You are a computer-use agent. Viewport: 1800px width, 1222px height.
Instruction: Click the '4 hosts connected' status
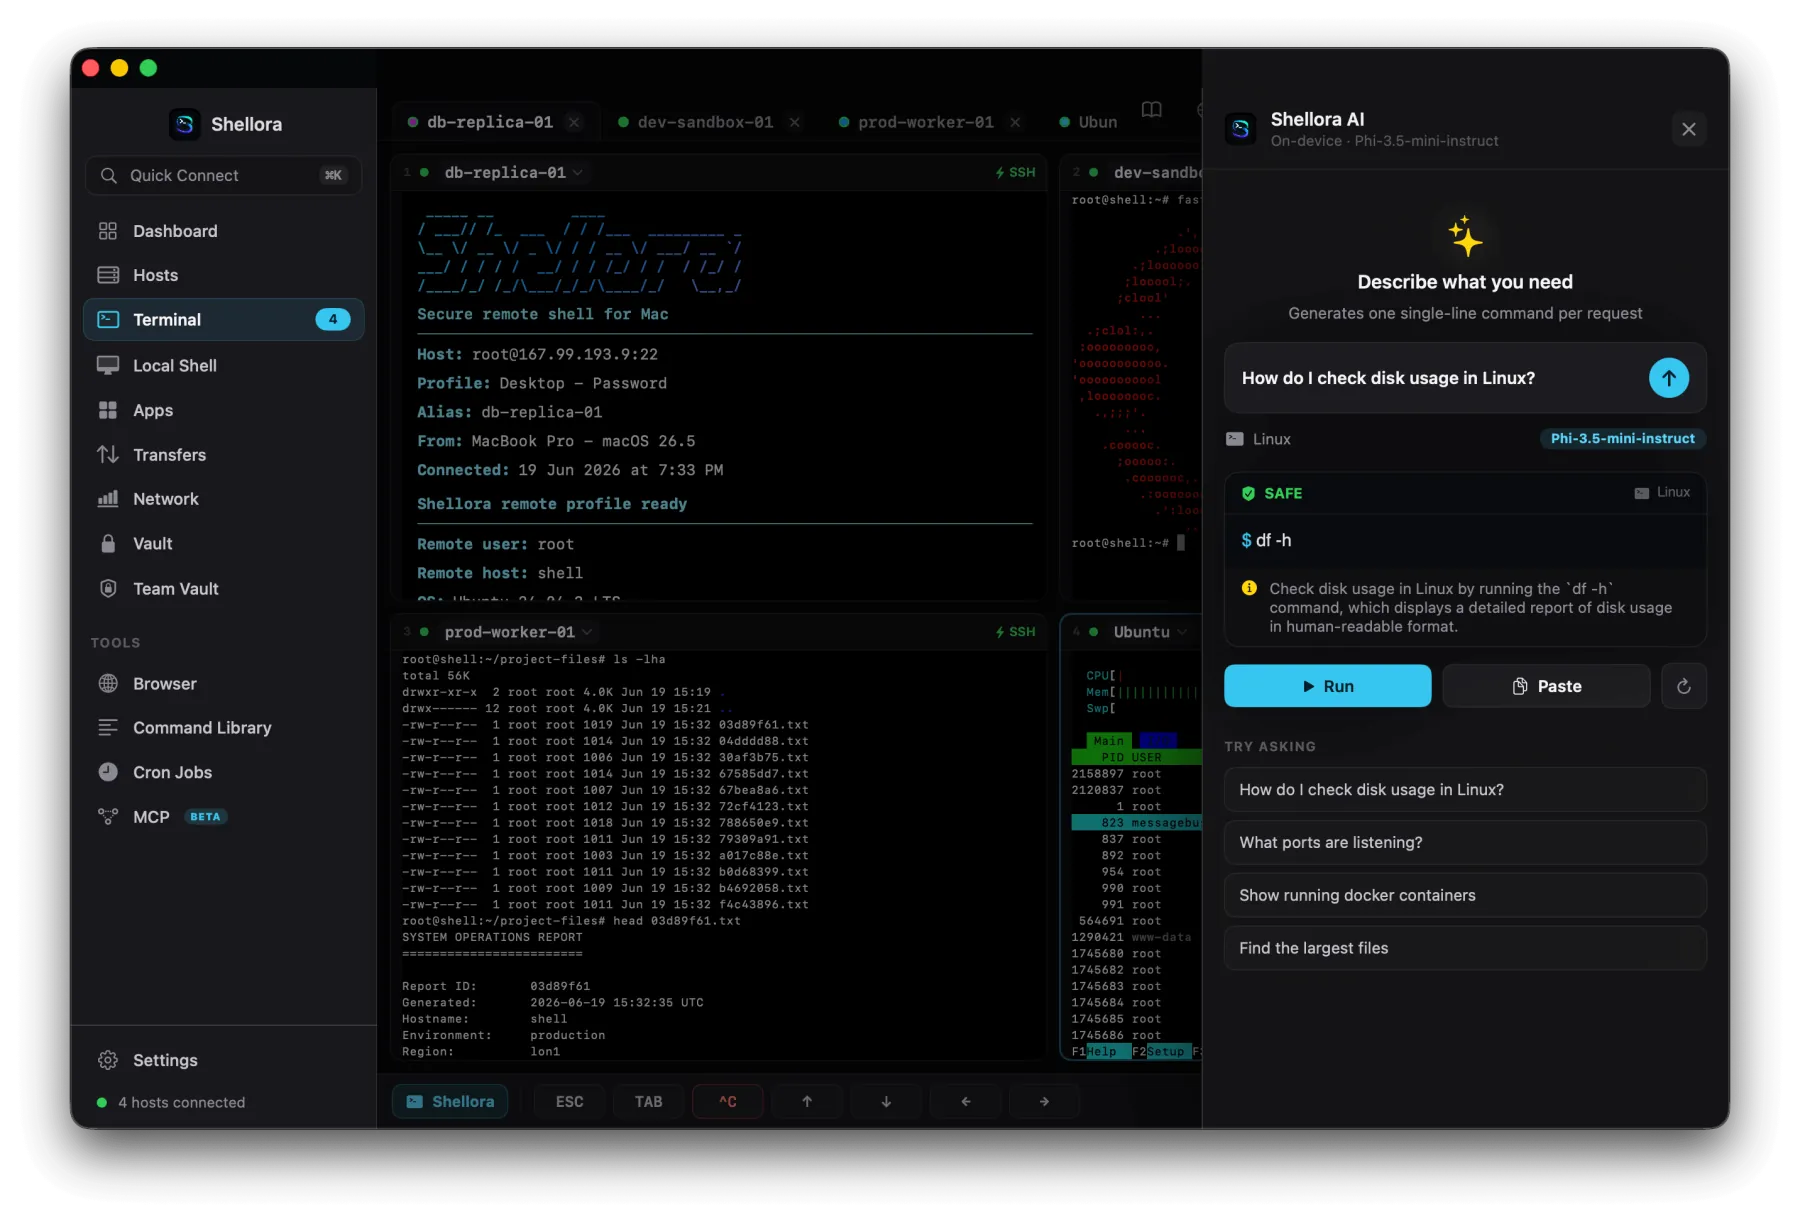tap(171, 1102)
